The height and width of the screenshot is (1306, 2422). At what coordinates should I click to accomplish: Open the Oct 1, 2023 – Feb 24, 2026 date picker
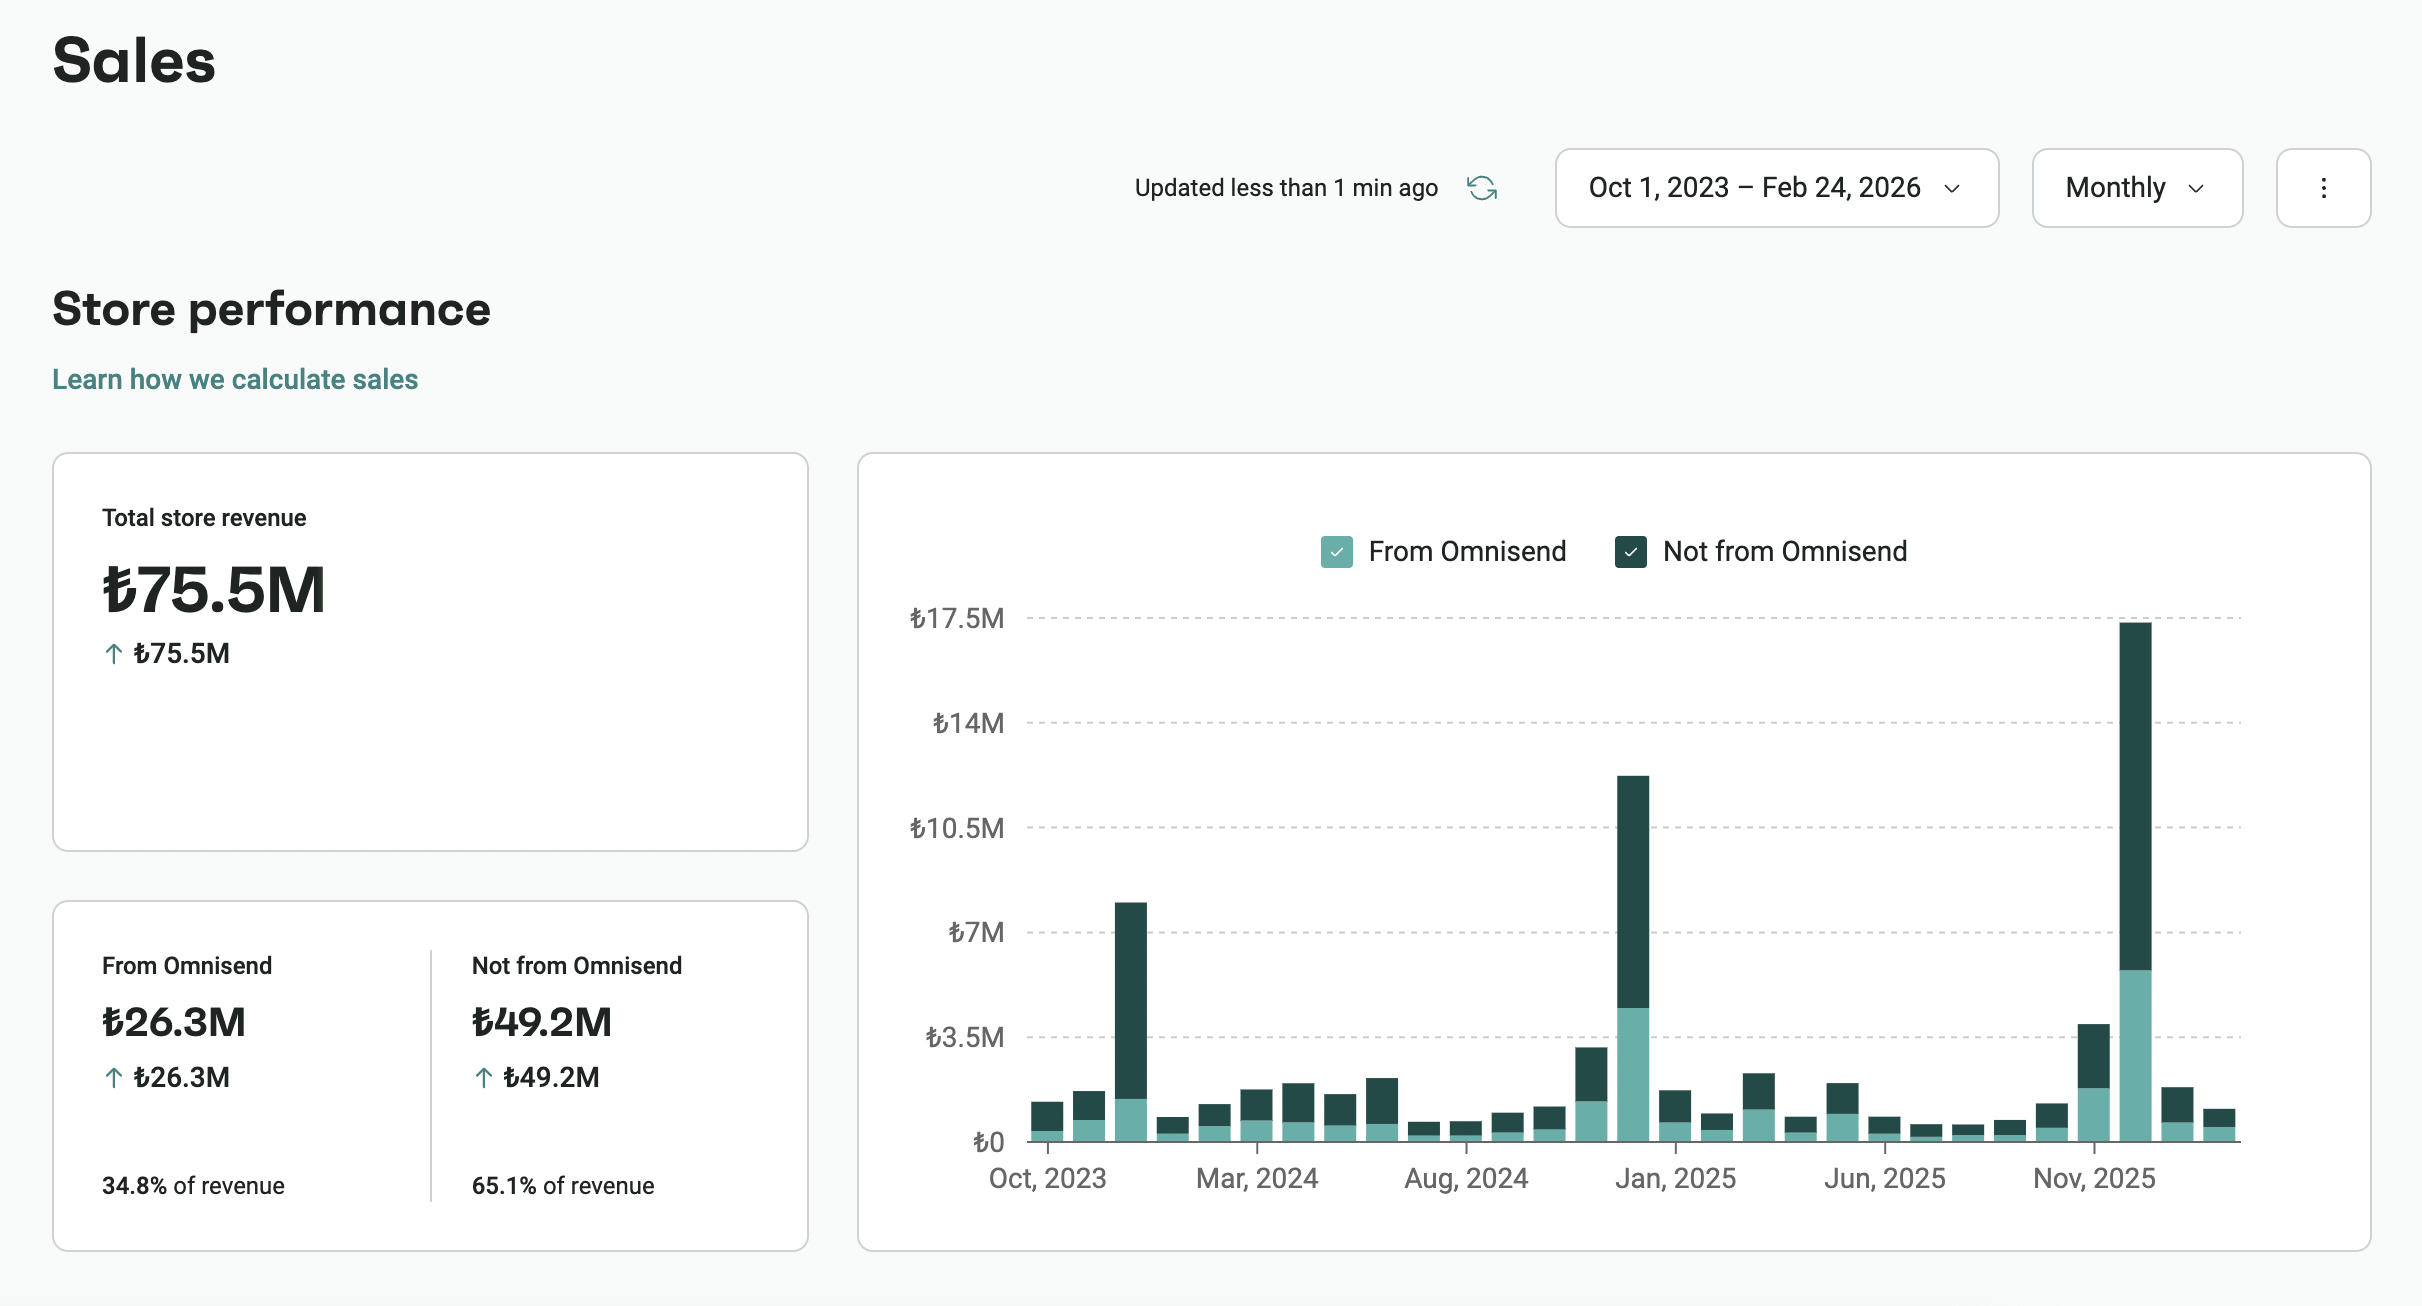[1776, 187]
